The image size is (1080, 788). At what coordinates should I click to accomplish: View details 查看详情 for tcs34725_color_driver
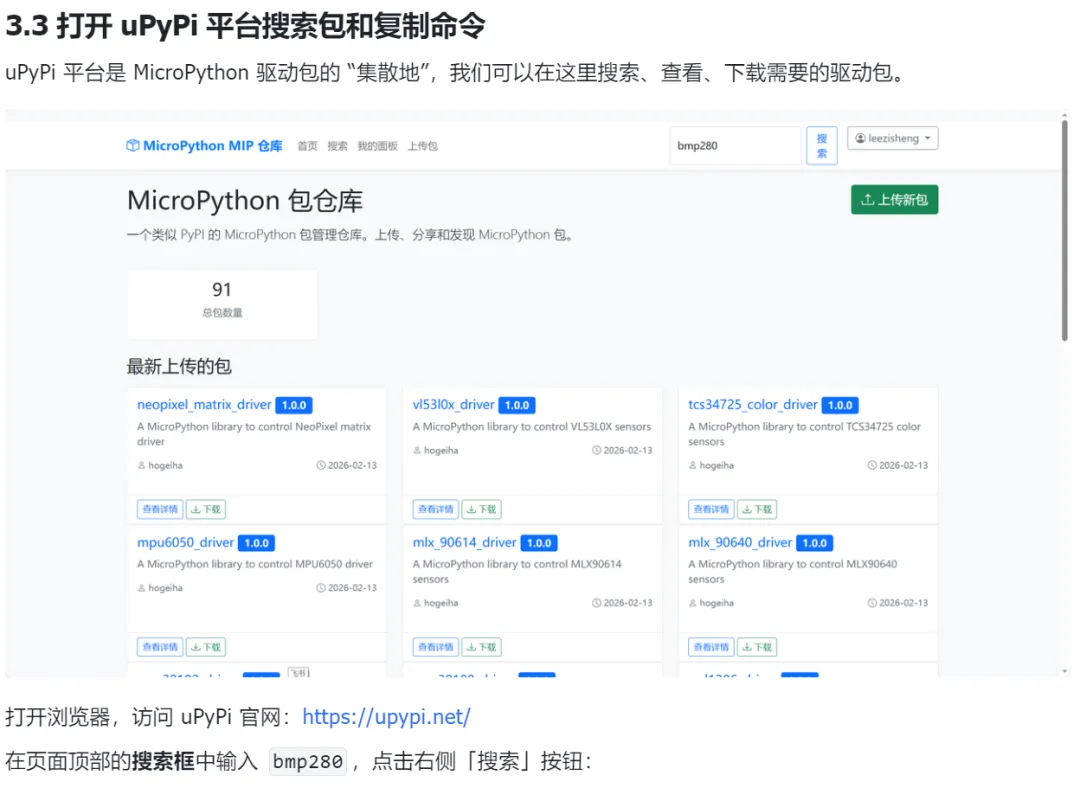pos(711,509)
